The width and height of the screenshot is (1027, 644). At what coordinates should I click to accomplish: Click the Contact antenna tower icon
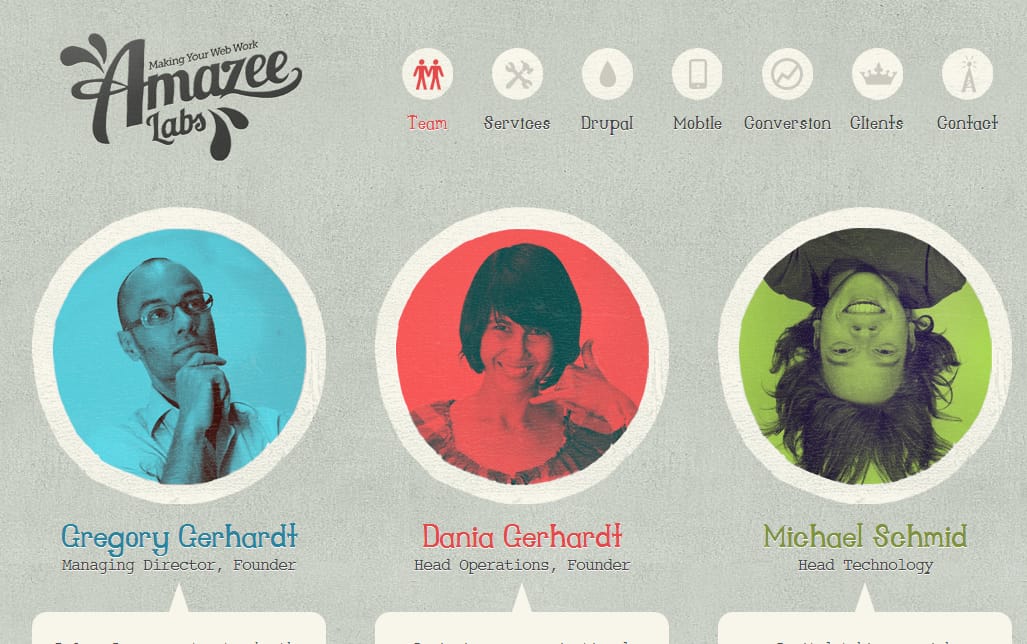(x=967, y=74)
